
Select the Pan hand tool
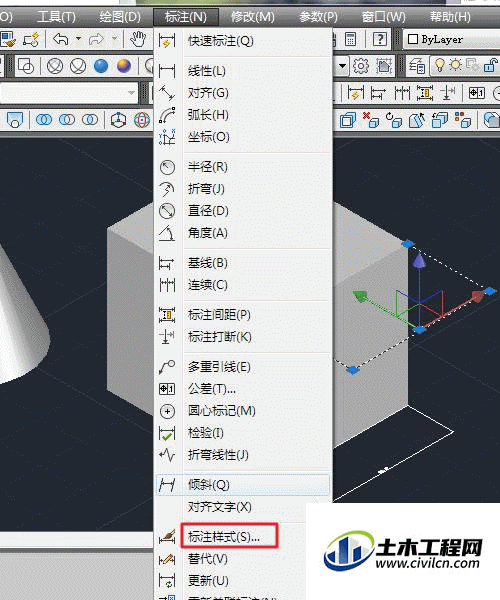click(x=138, y=39)
